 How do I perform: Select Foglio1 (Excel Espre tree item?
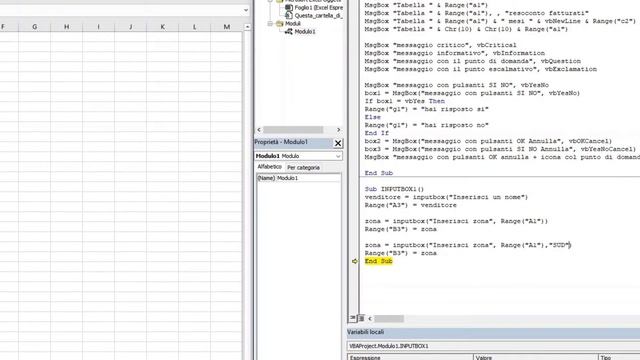pyautogui.click(x=318, y=8)
